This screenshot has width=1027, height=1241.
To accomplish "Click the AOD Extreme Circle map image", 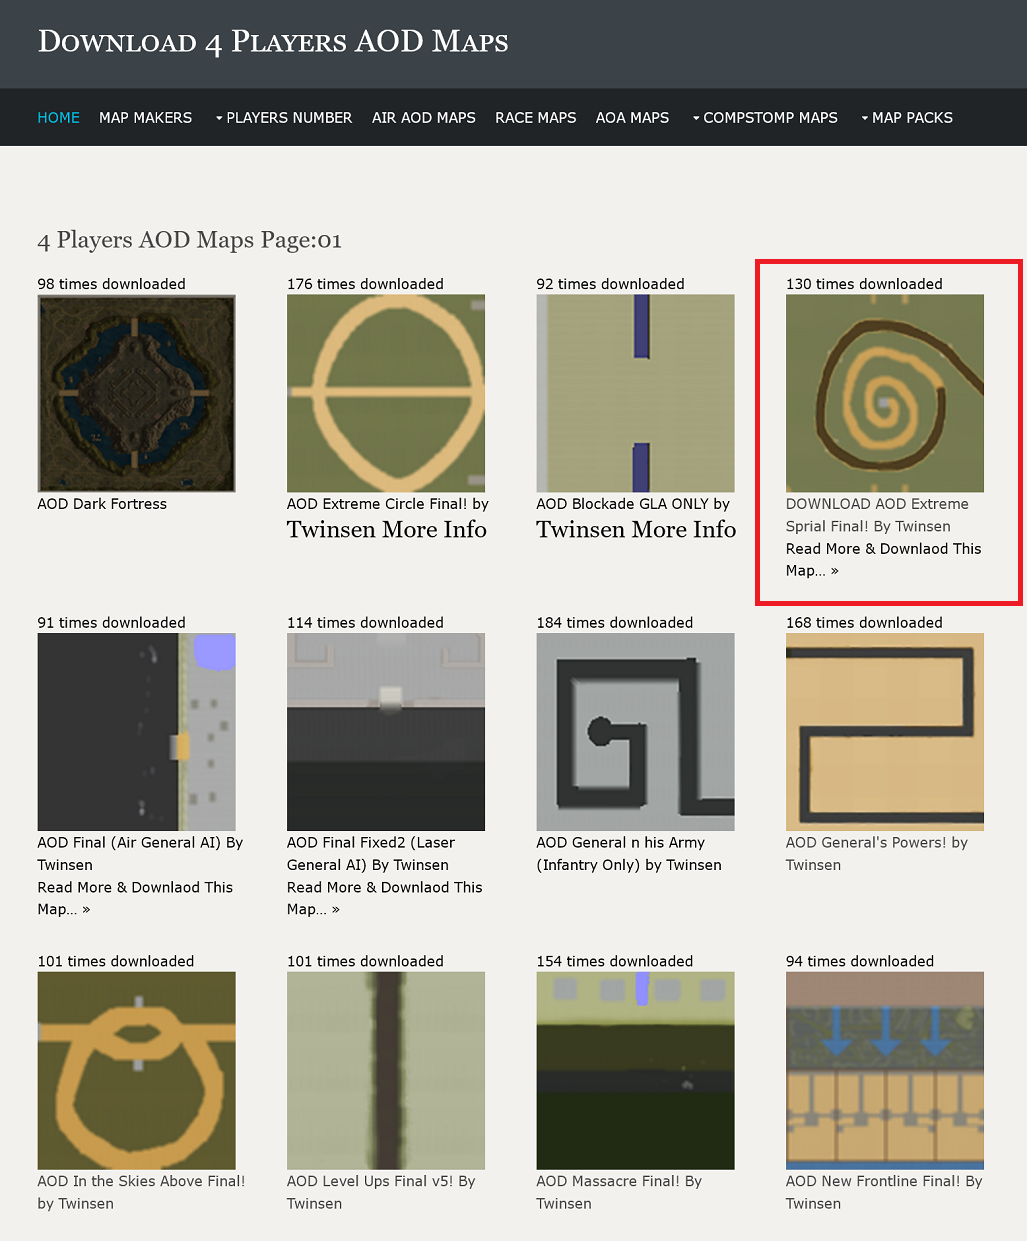I will click(x=385, y=393).
